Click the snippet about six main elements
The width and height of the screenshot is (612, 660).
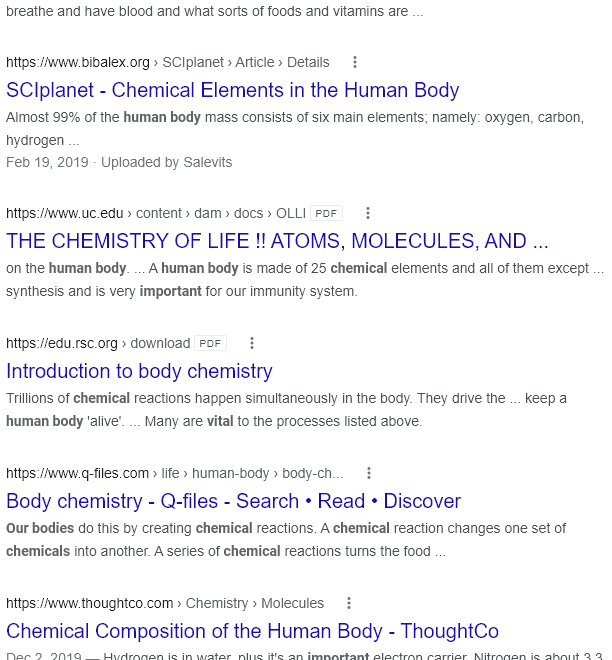tap(295, 128)
